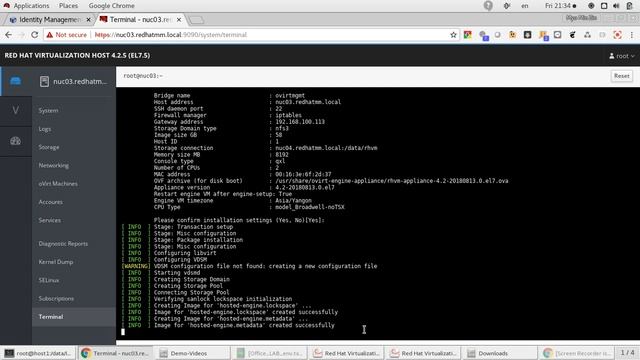Click the browser back arrow
640x360 pixels.
(8, 35)
